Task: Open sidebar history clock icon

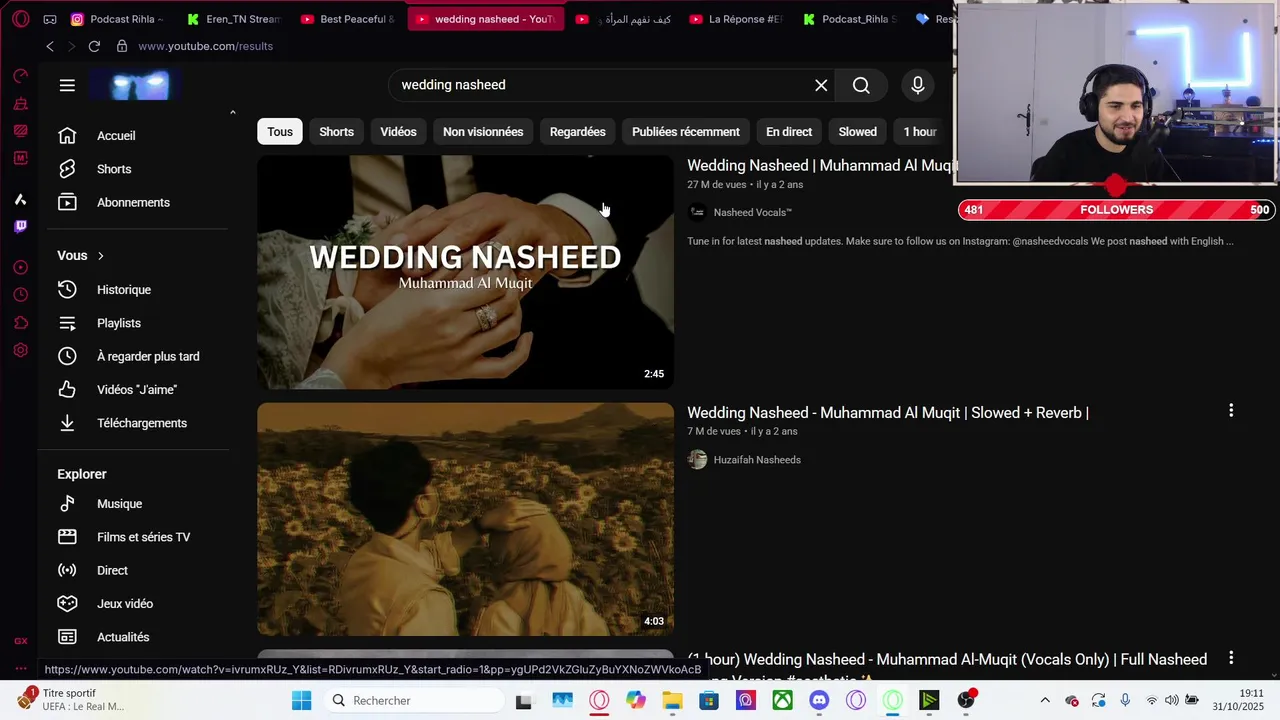Action: click(x=20, y=295)
